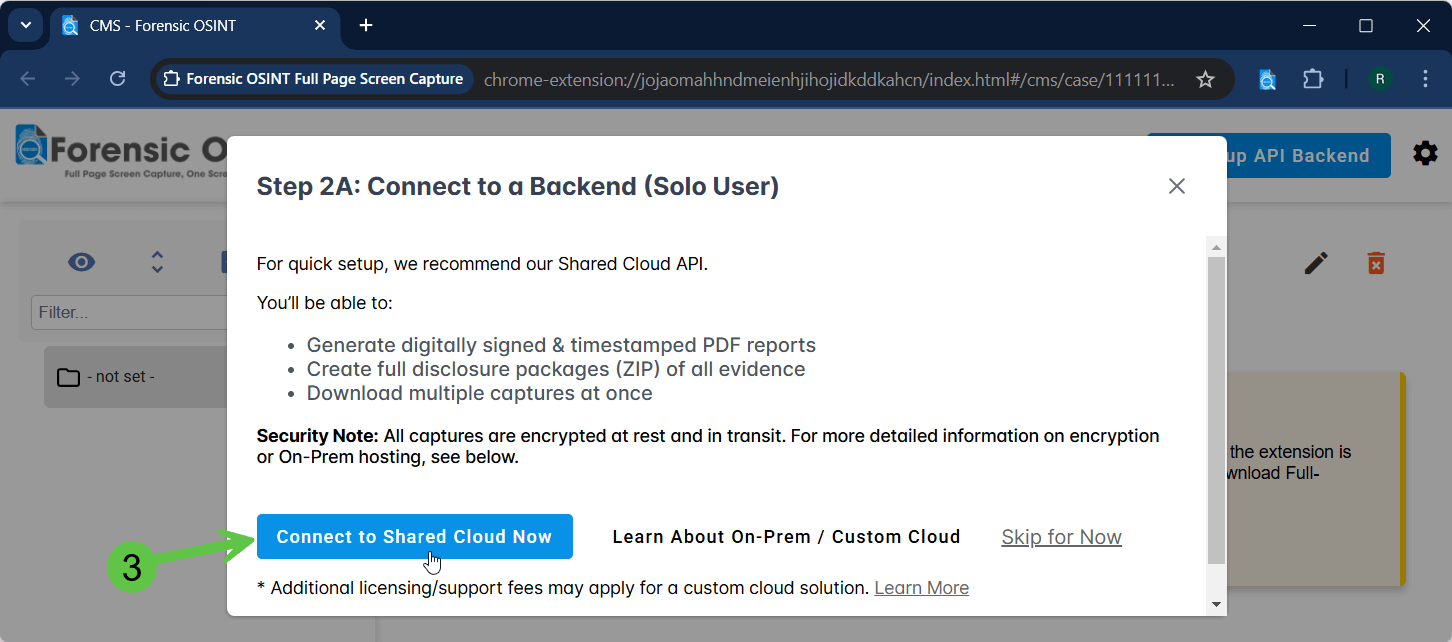Open the Chrome extensions puzzle icon
This screenshot has height=642, width=1452.
coord(1313,79)
